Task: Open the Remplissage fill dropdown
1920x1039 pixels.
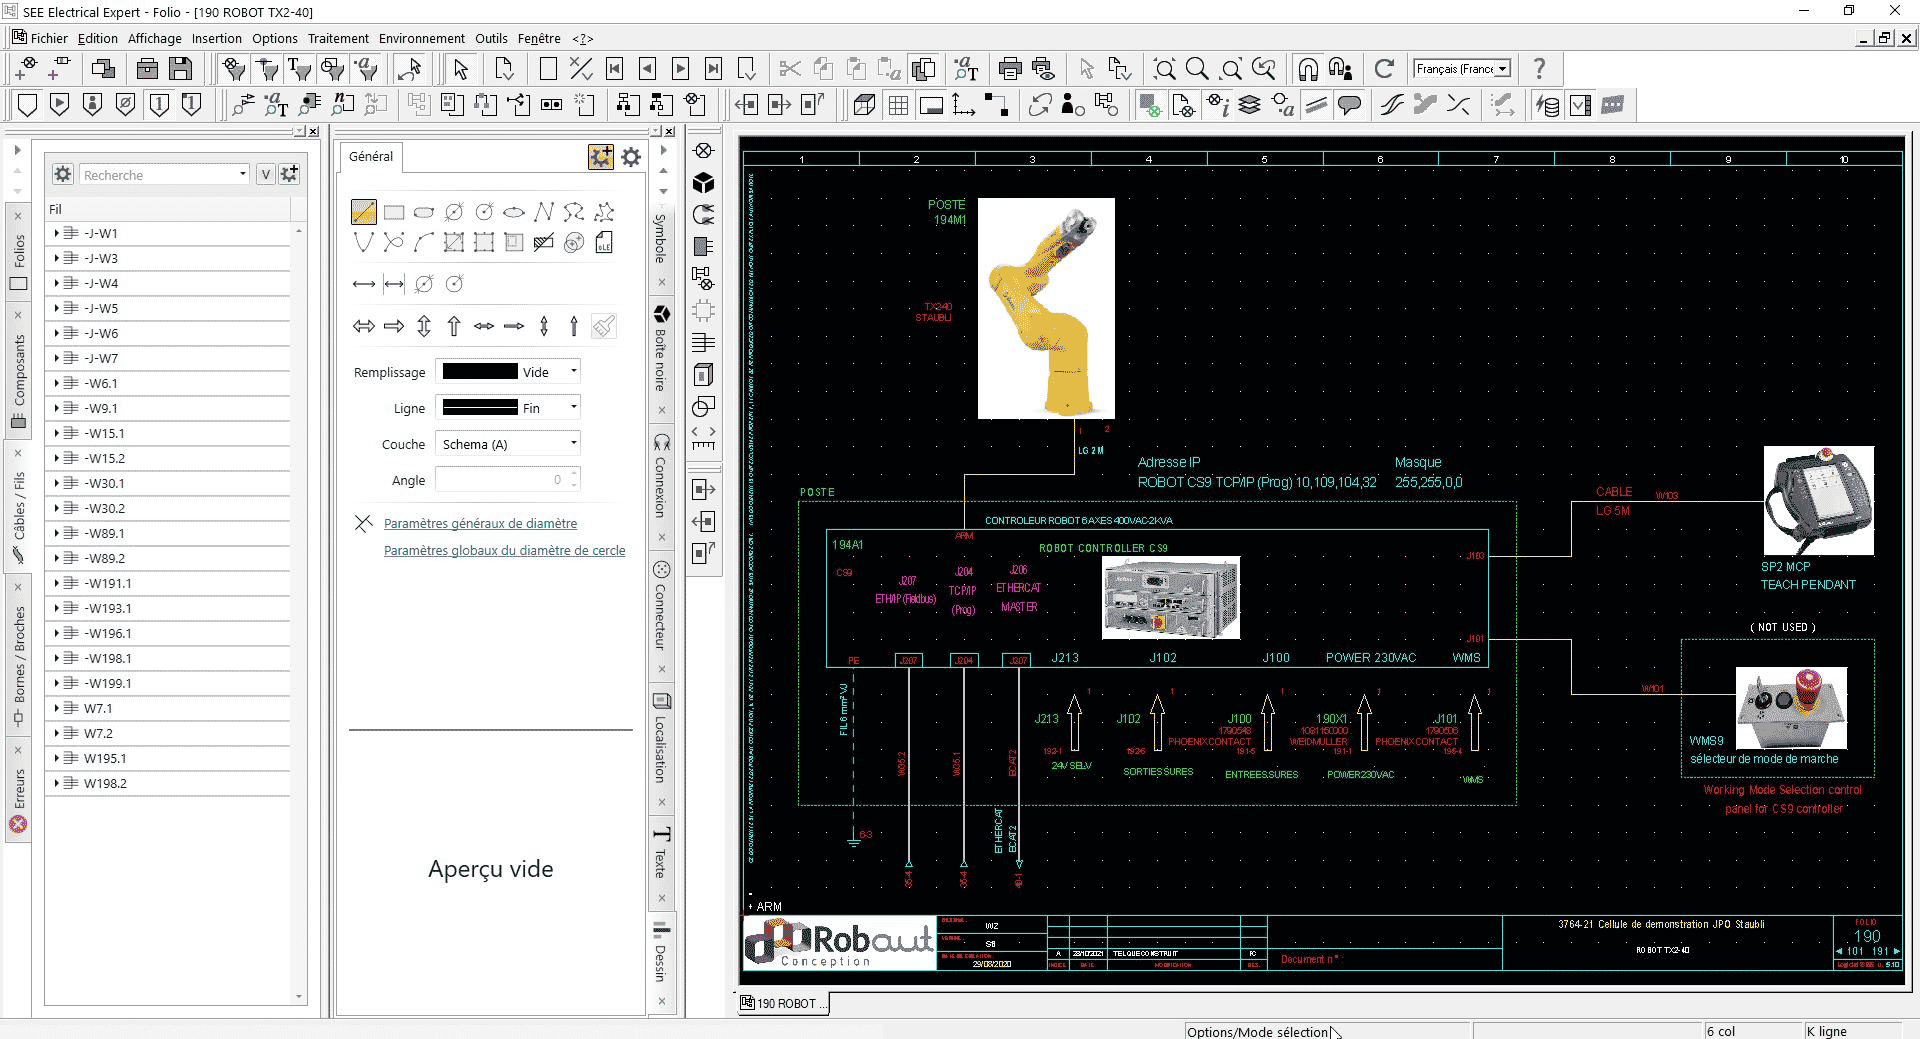Action: tap(573, 371)
